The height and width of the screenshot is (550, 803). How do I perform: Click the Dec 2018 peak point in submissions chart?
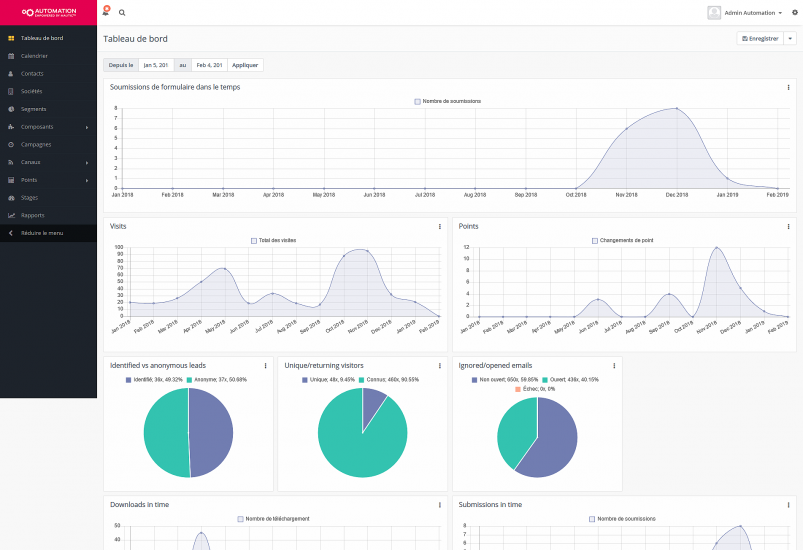click(x=677, y=109)
